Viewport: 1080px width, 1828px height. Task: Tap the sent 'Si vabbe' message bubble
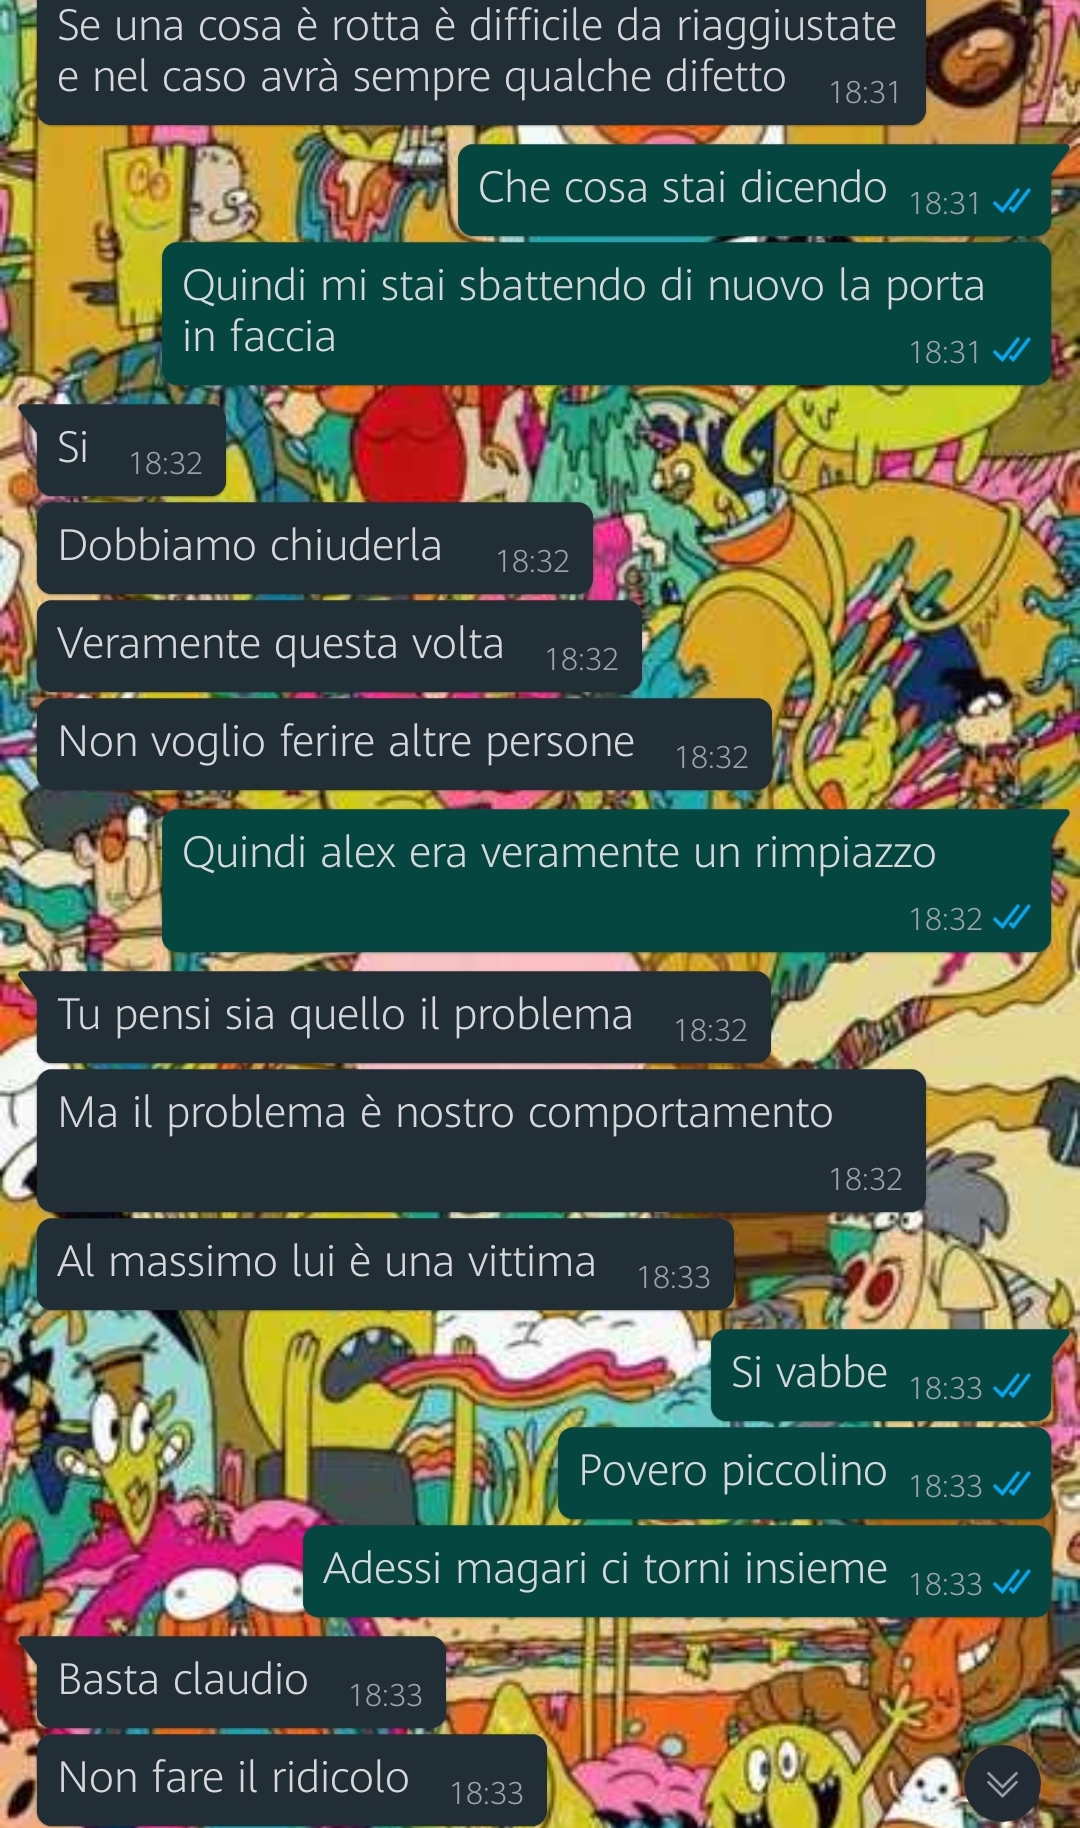[x=881, y=1375]
